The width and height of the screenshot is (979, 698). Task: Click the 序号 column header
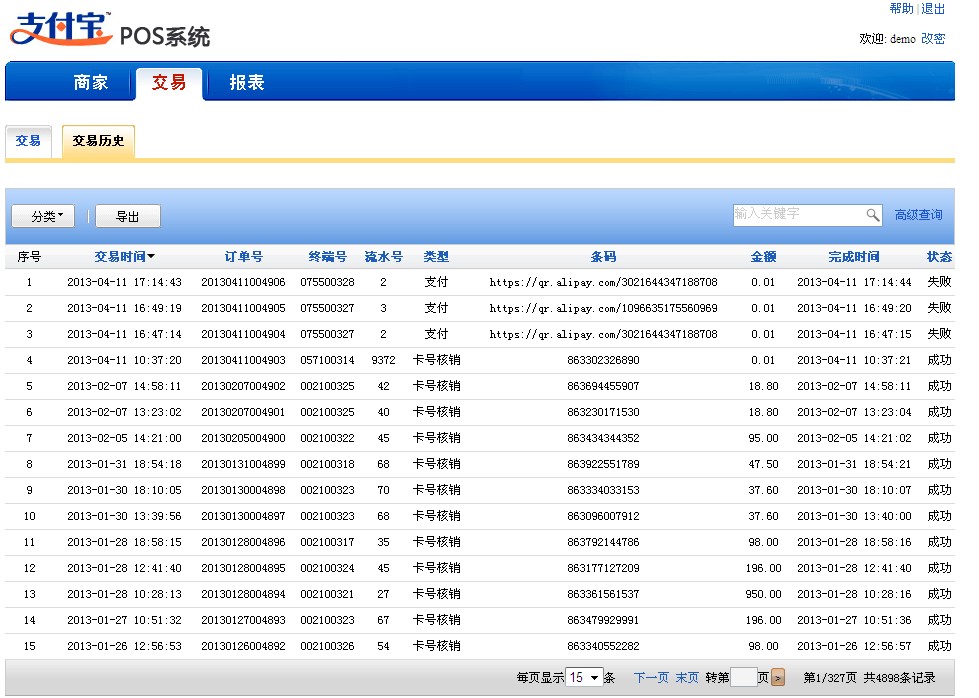[x=29, y=257]
